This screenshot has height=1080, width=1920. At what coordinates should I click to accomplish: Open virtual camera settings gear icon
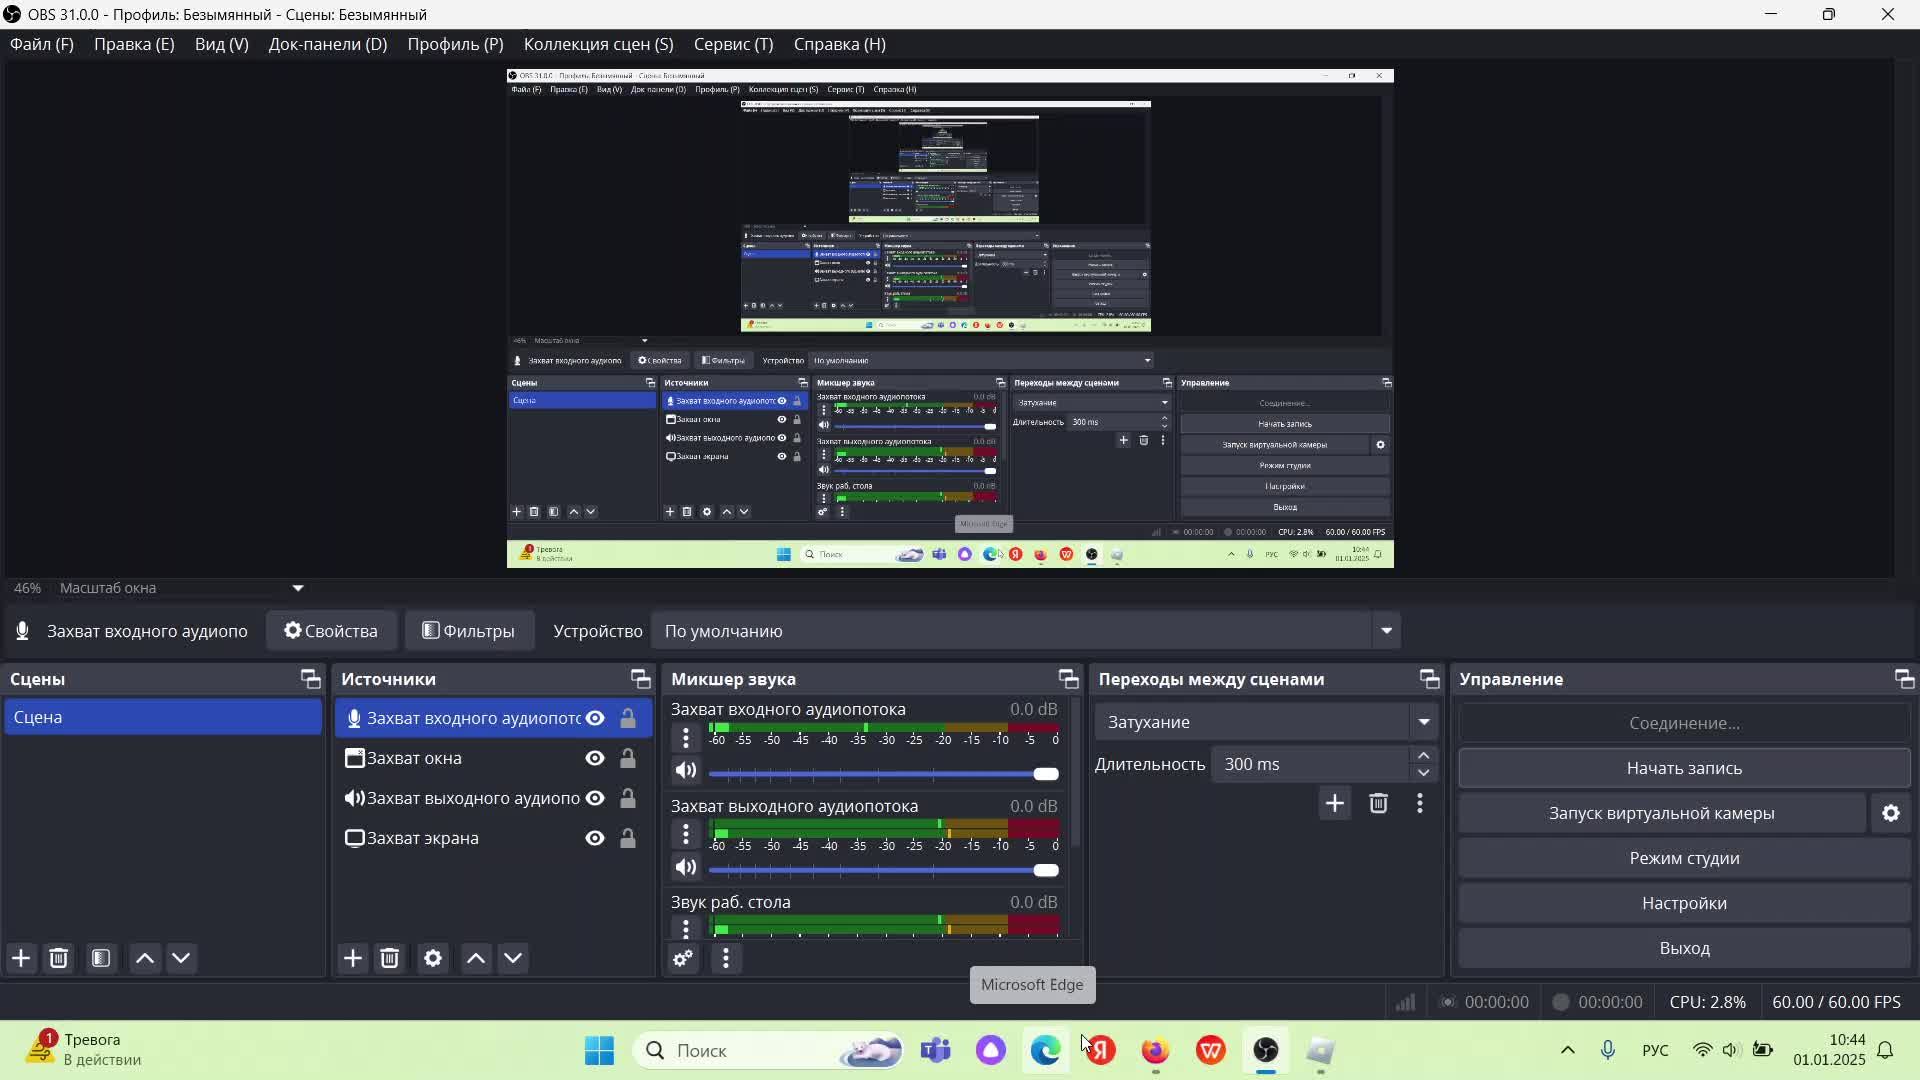(1890, 813)
